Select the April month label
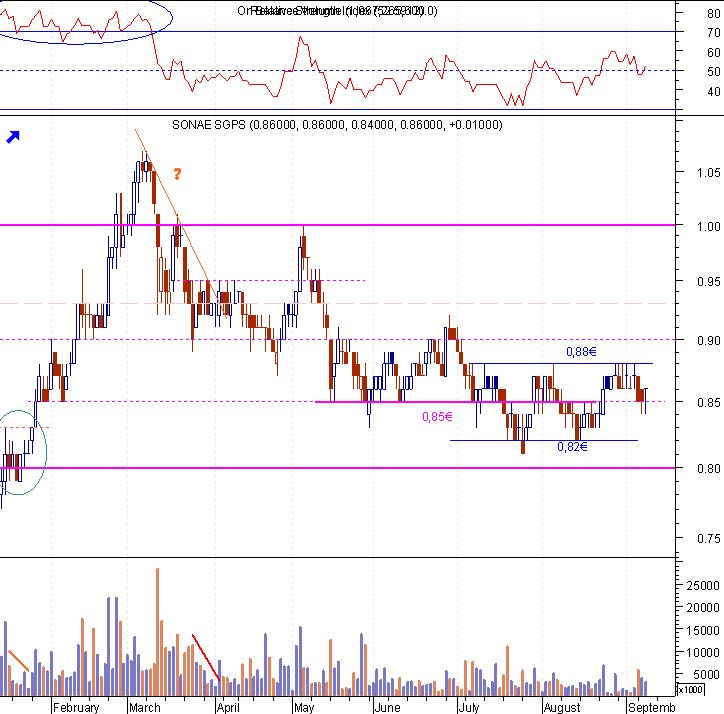 pyautogui.click(x=228, y=708)
